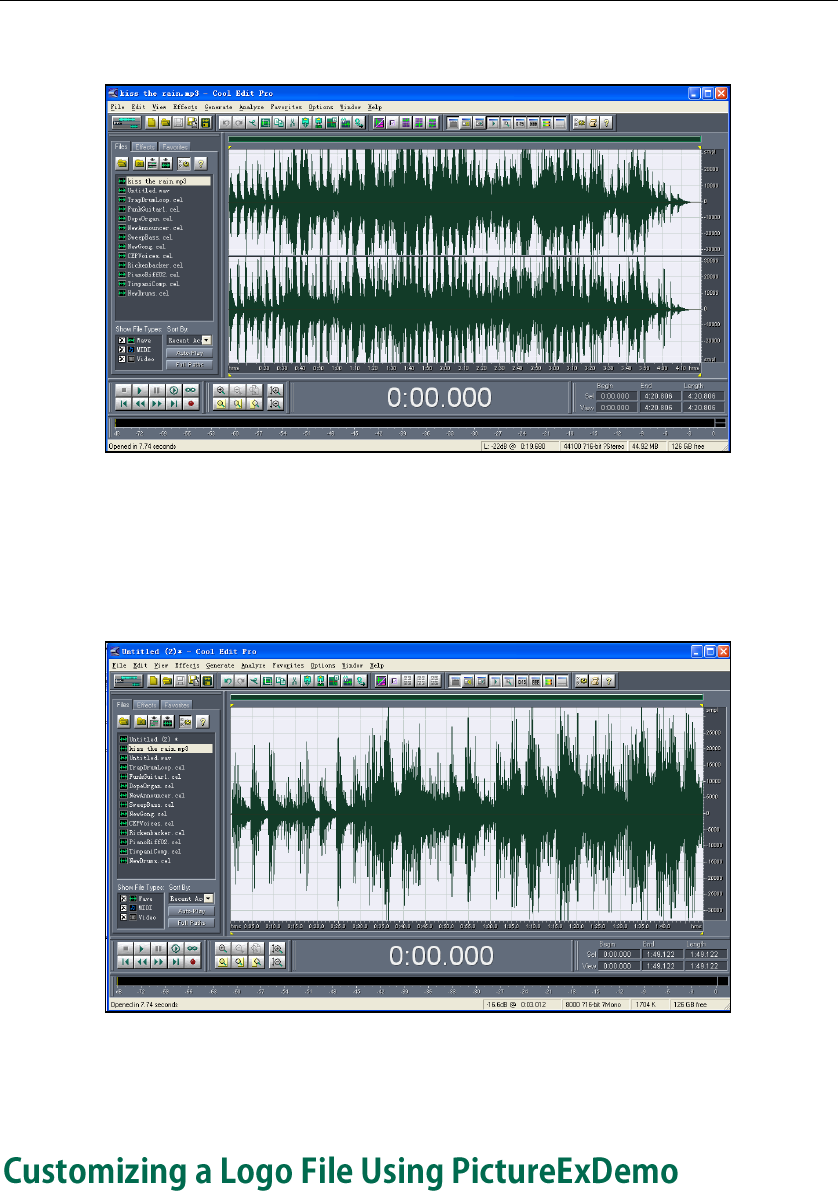Click Sel End field showing 1:49.122 in Untitled (2)
The width and height of the screenshot is (838, 1192).
(x=660, y=954)
